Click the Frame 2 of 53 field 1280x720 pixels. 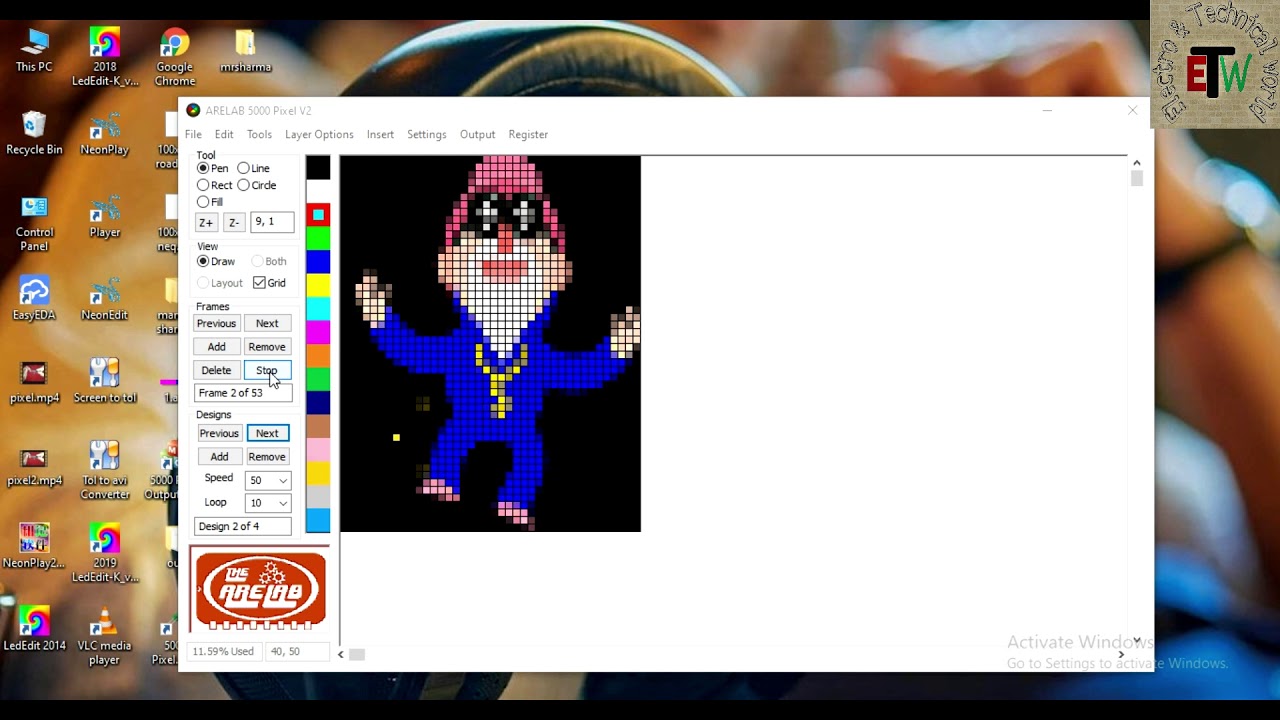point(243,393)
